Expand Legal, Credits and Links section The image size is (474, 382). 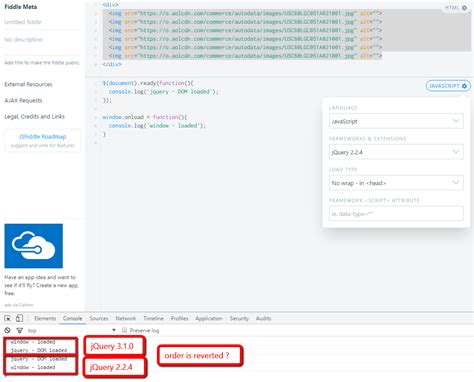click(34, 116)
